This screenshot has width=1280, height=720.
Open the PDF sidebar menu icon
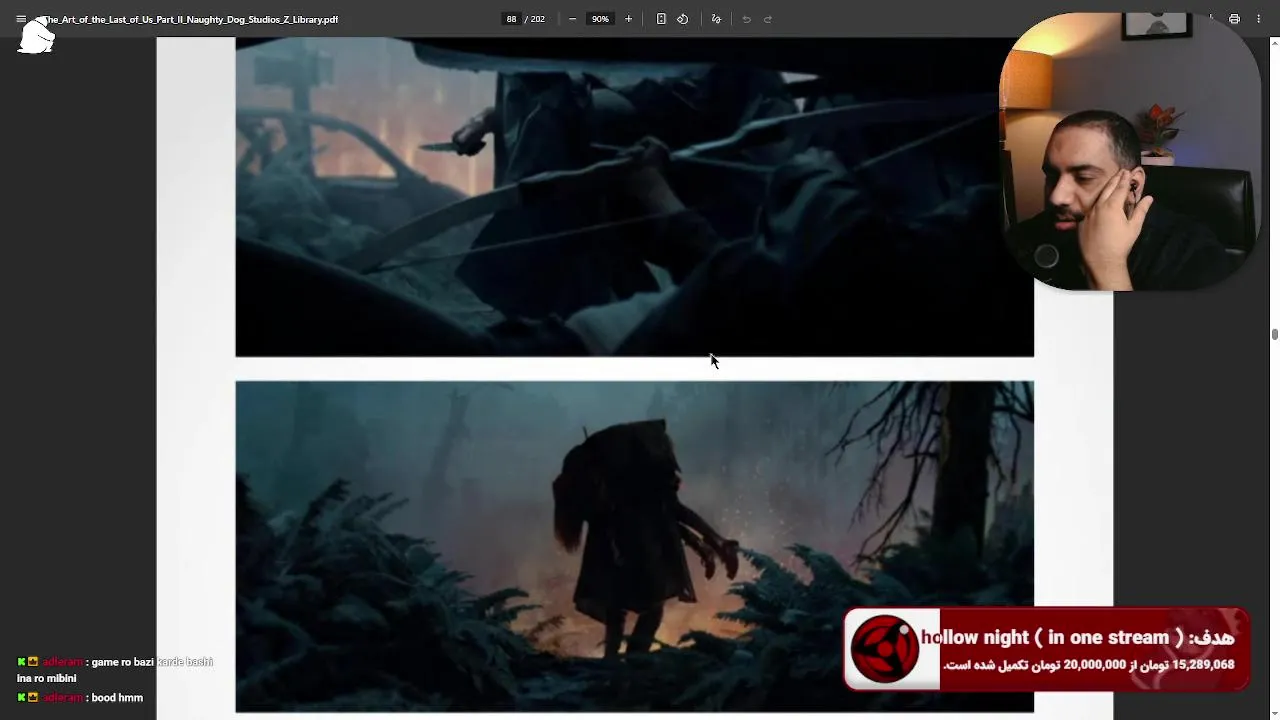click(x=21, y=19)
